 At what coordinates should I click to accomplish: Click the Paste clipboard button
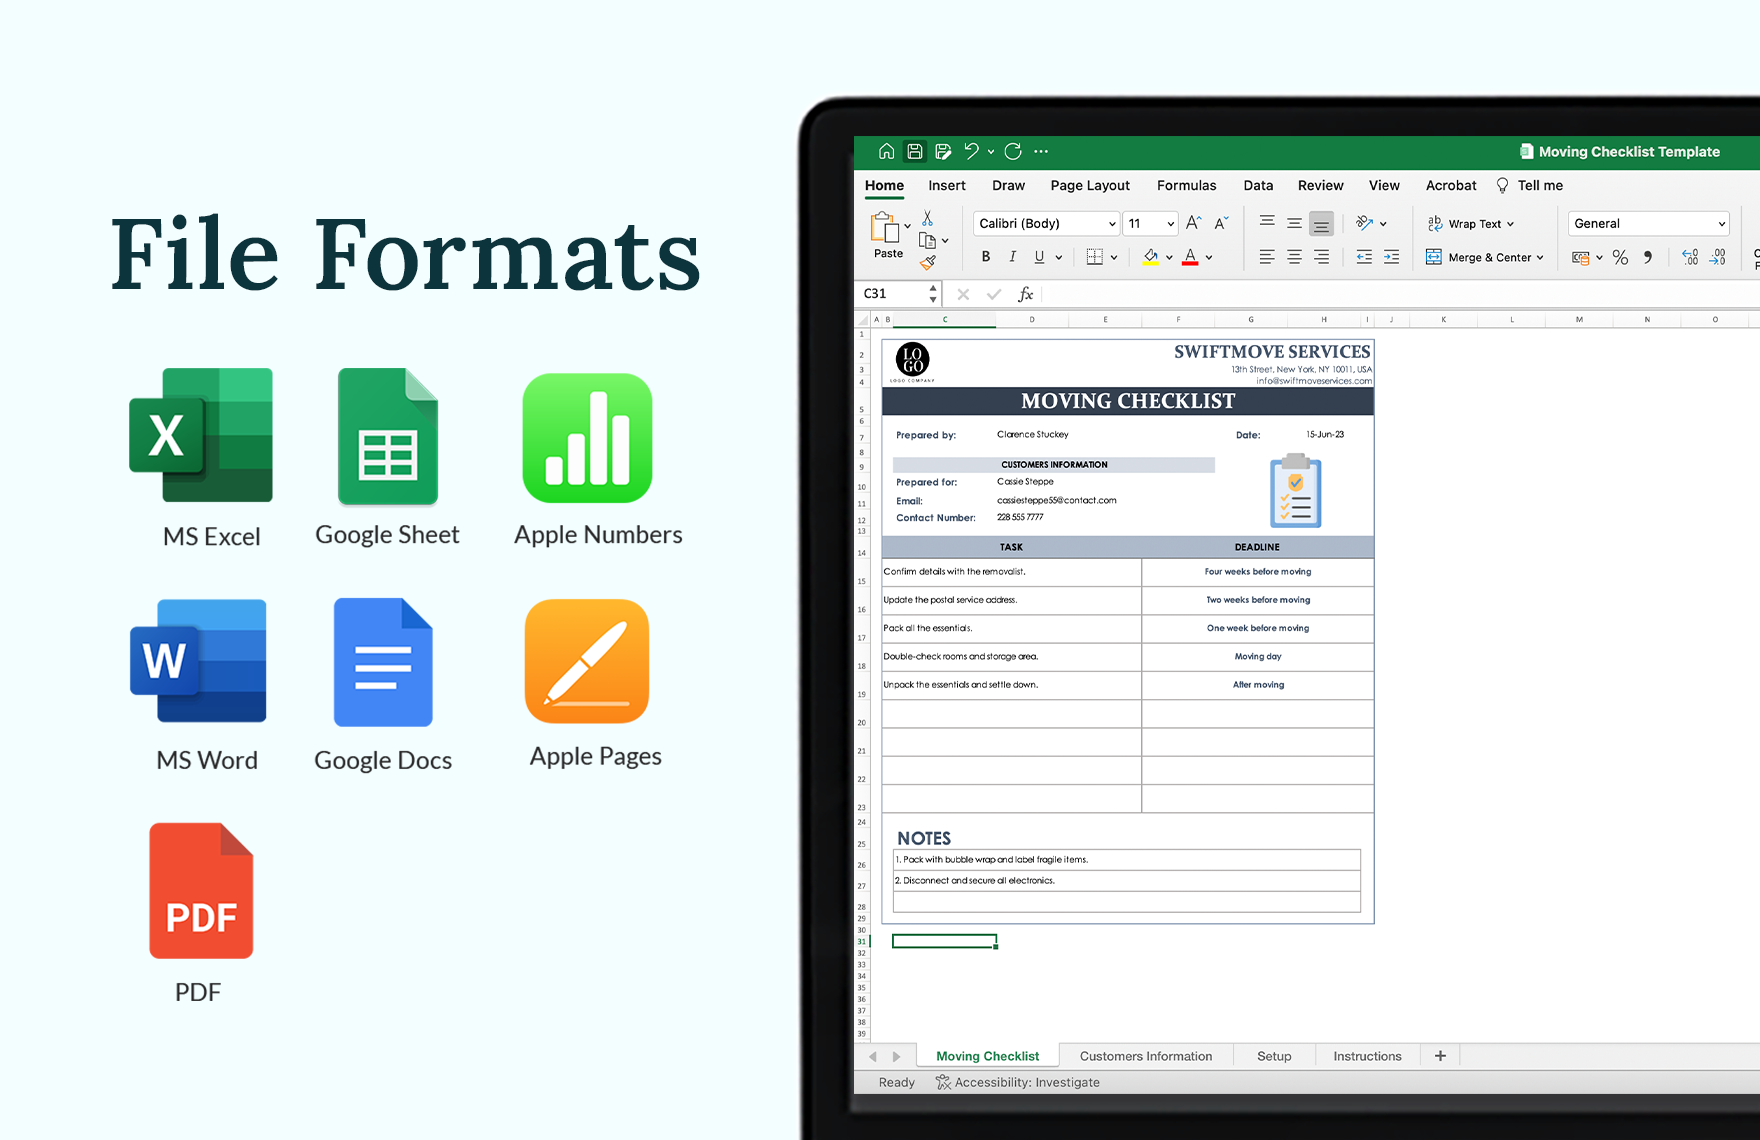887,236
